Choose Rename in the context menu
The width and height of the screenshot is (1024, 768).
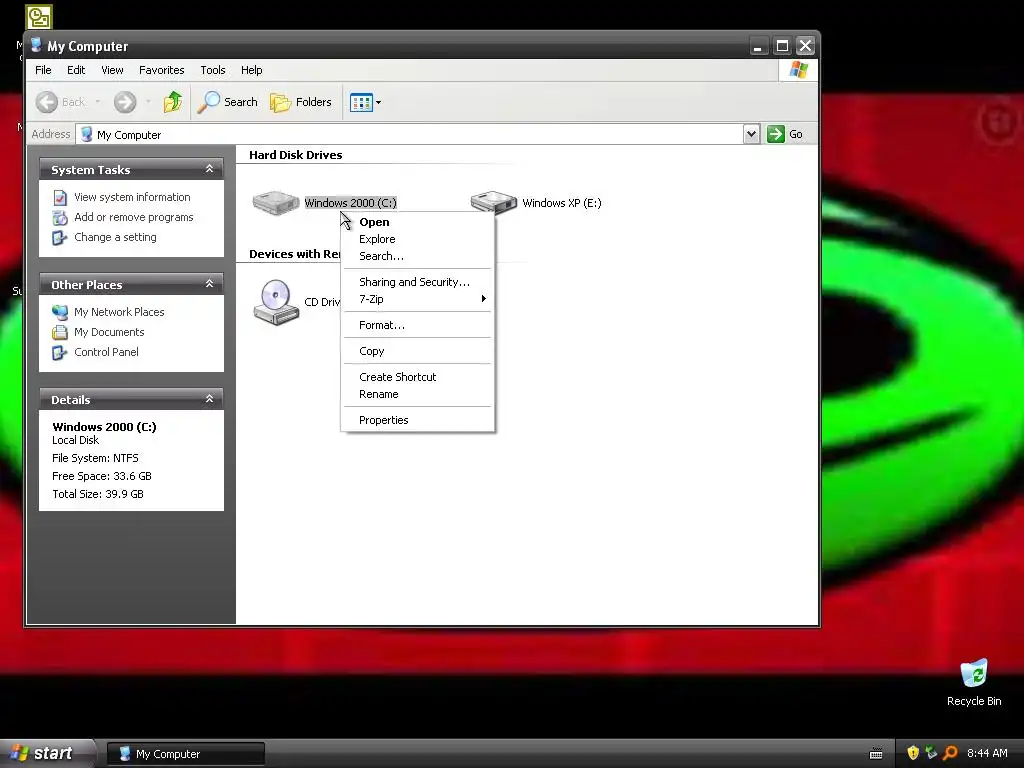(x=417, y=394)
